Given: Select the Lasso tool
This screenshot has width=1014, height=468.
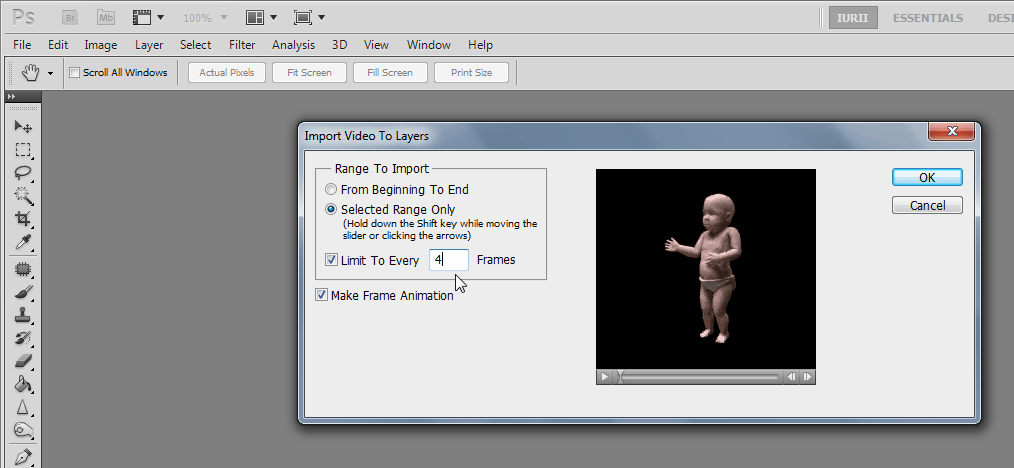Looking at the screenshot, I should tap(22, 173).
